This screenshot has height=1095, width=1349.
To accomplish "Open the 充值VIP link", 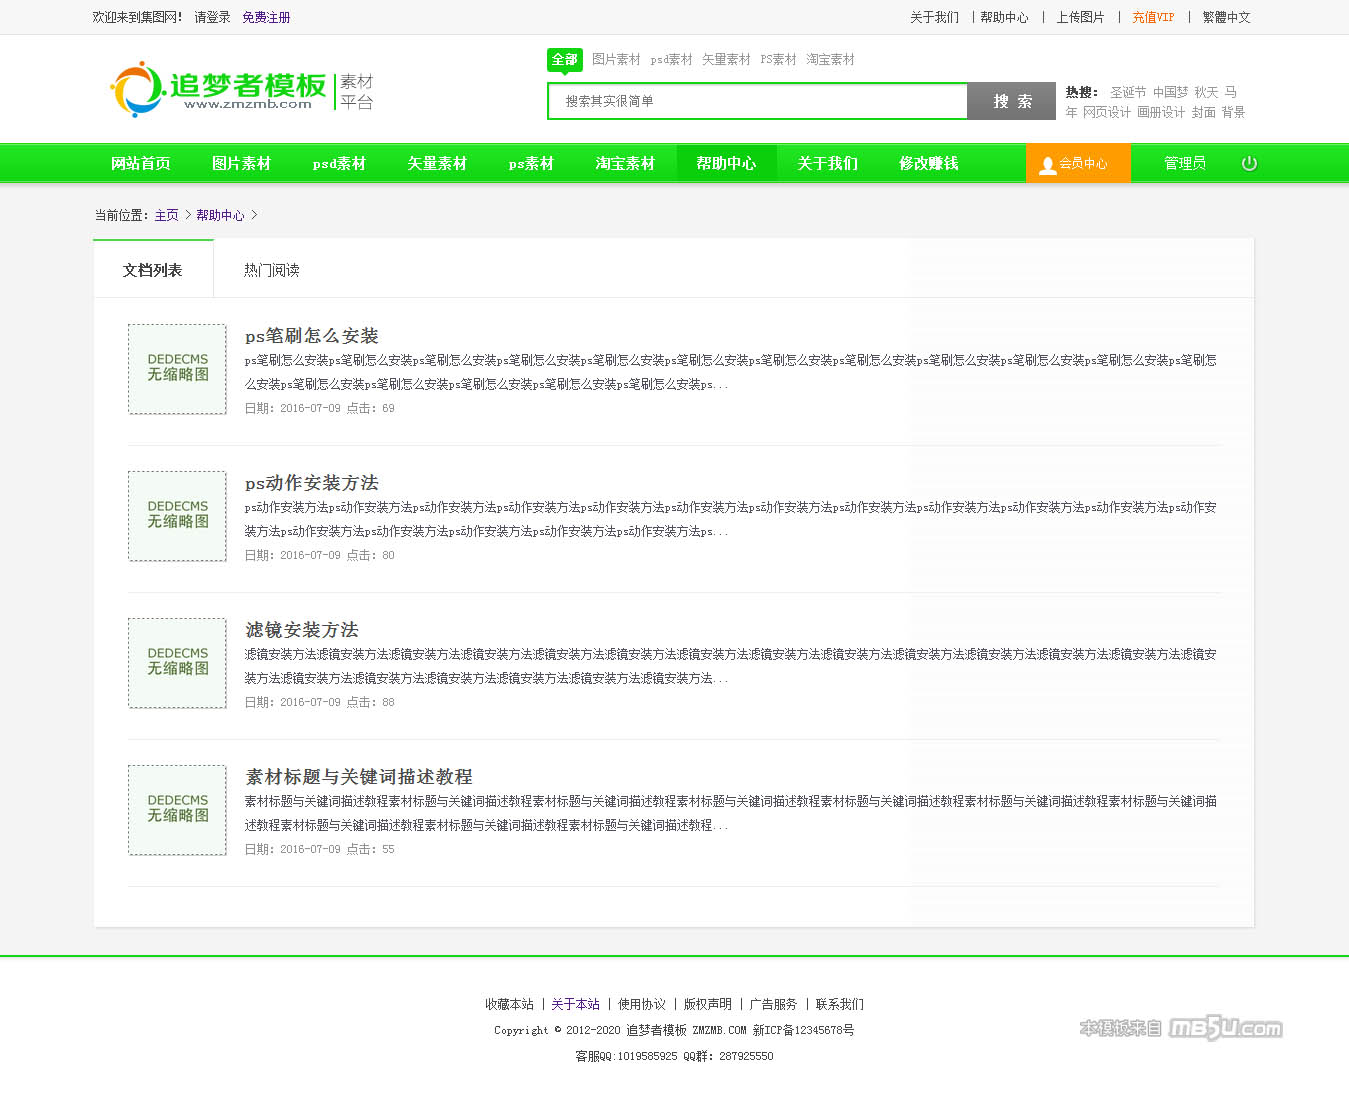I will (1153, 17).
